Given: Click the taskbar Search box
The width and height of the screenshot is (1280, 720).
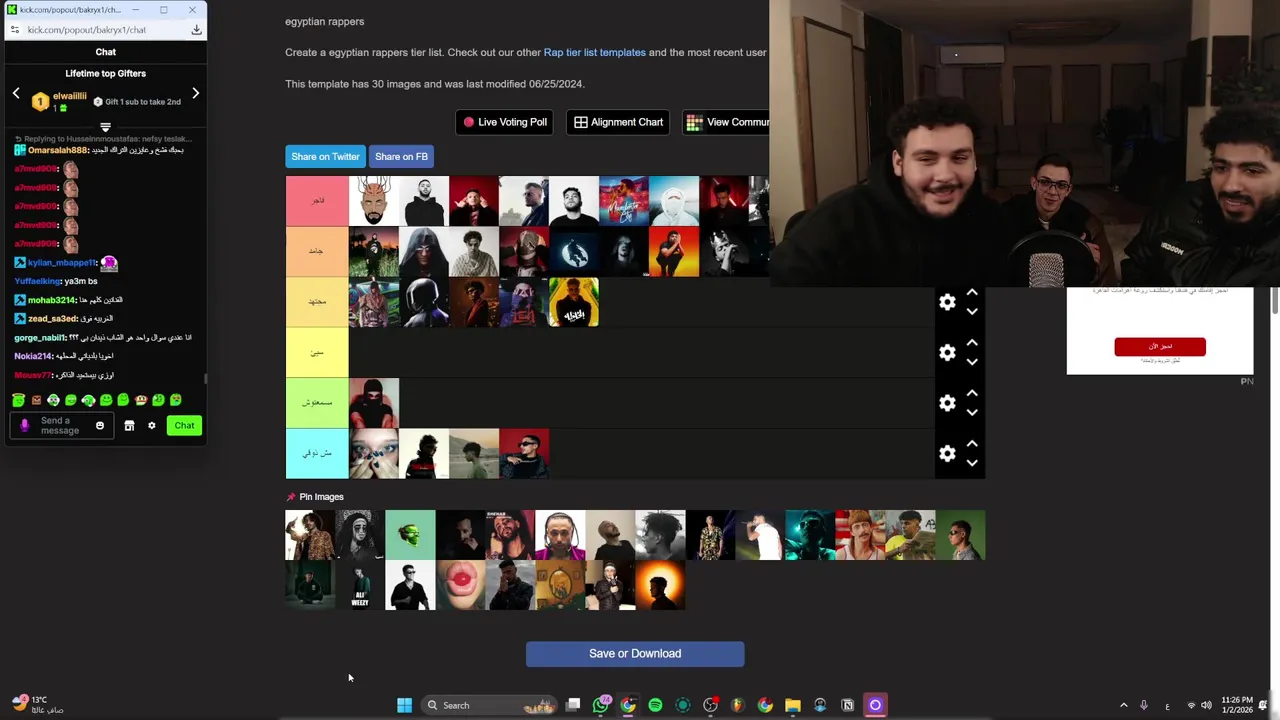Looking at the screenshot, I should 487,705.
